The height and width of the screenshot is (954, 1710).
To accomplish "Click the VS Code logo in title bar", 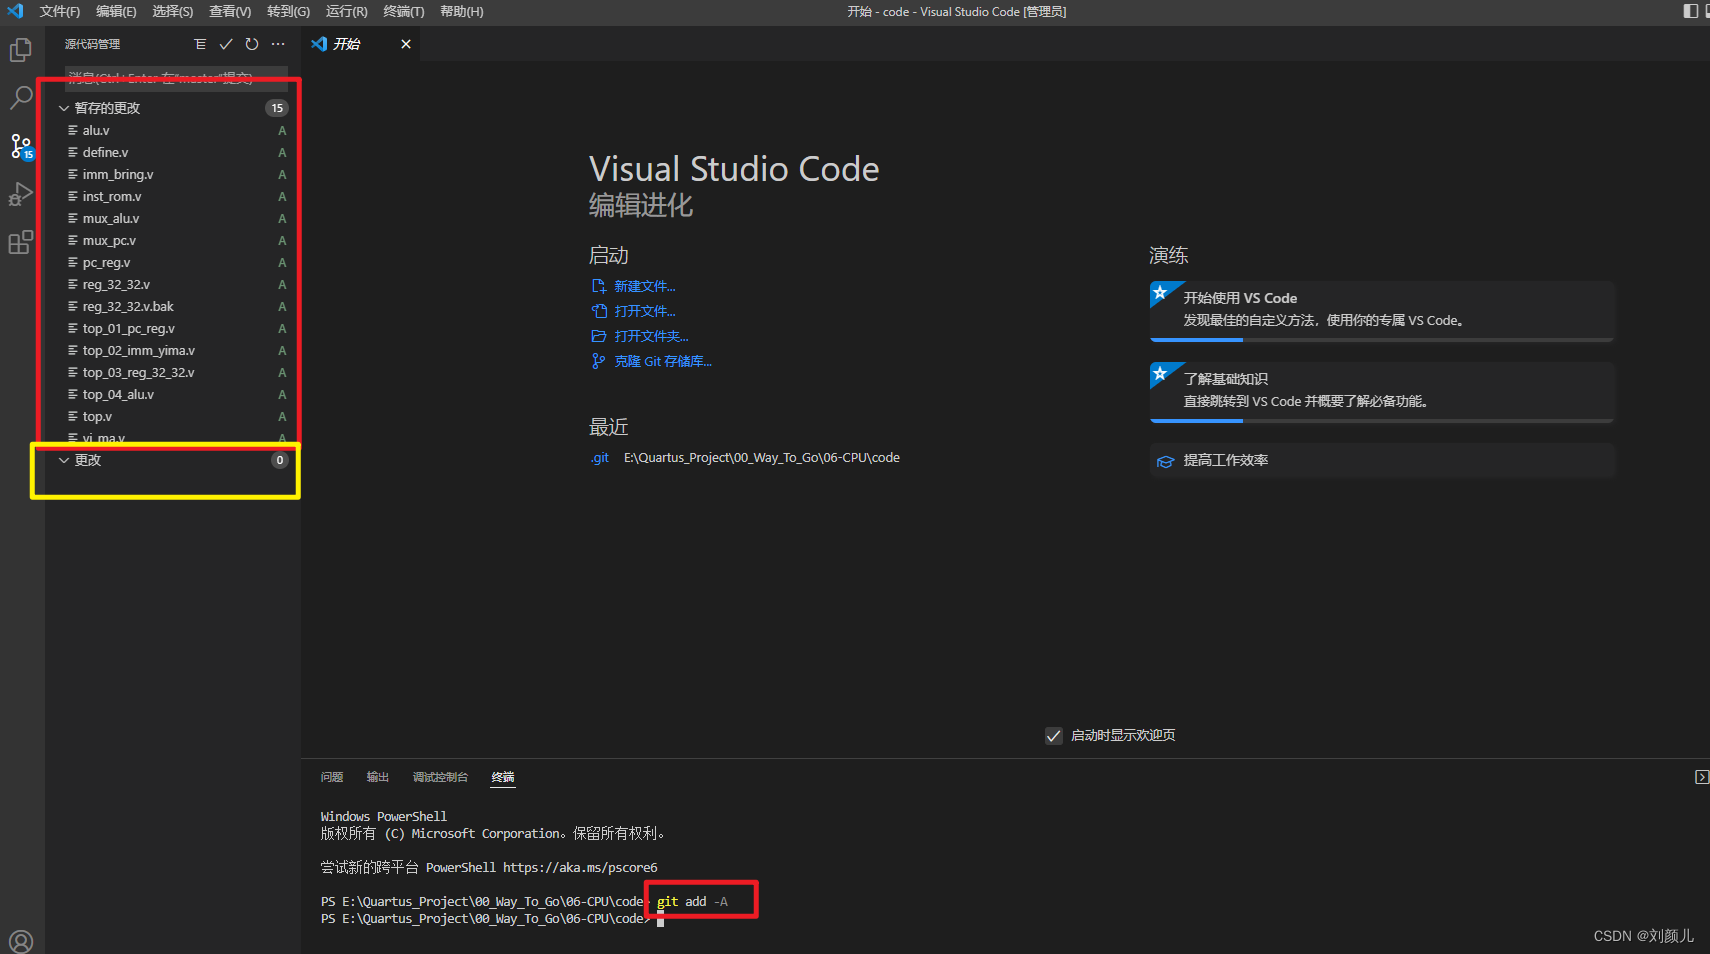I will point(15,11).
